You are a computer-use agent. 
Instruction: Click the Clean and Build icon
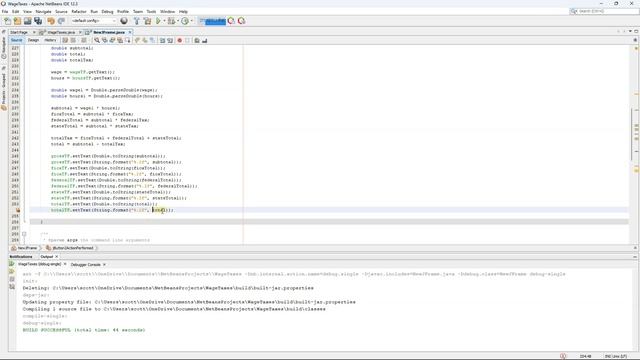tap(147, 21)
